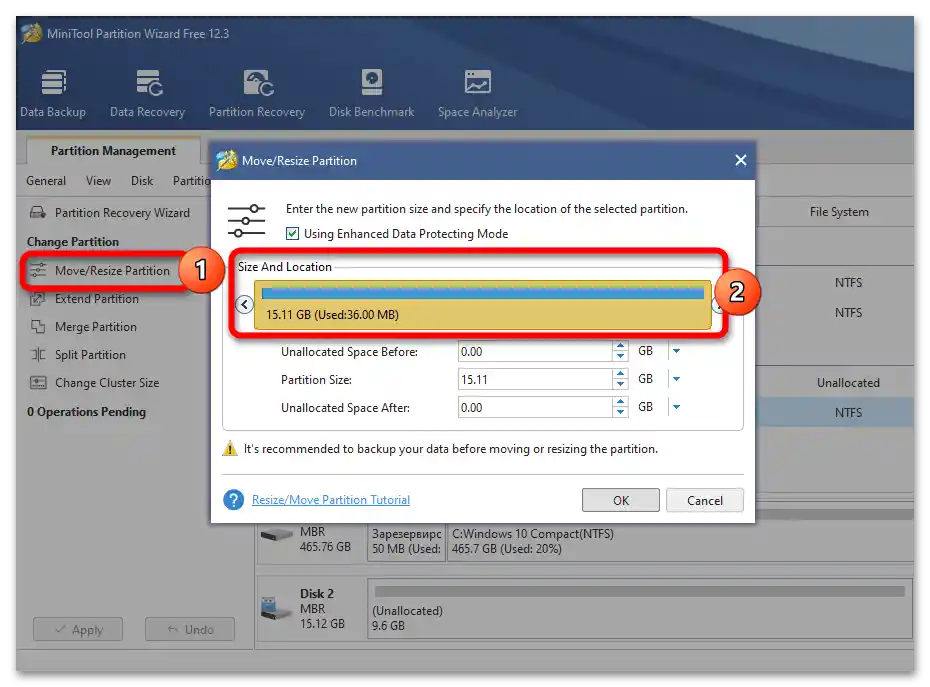Select the C:Windows 10 Compact(NTFS) partition
The image size is (930, 687).
(681, 541)
